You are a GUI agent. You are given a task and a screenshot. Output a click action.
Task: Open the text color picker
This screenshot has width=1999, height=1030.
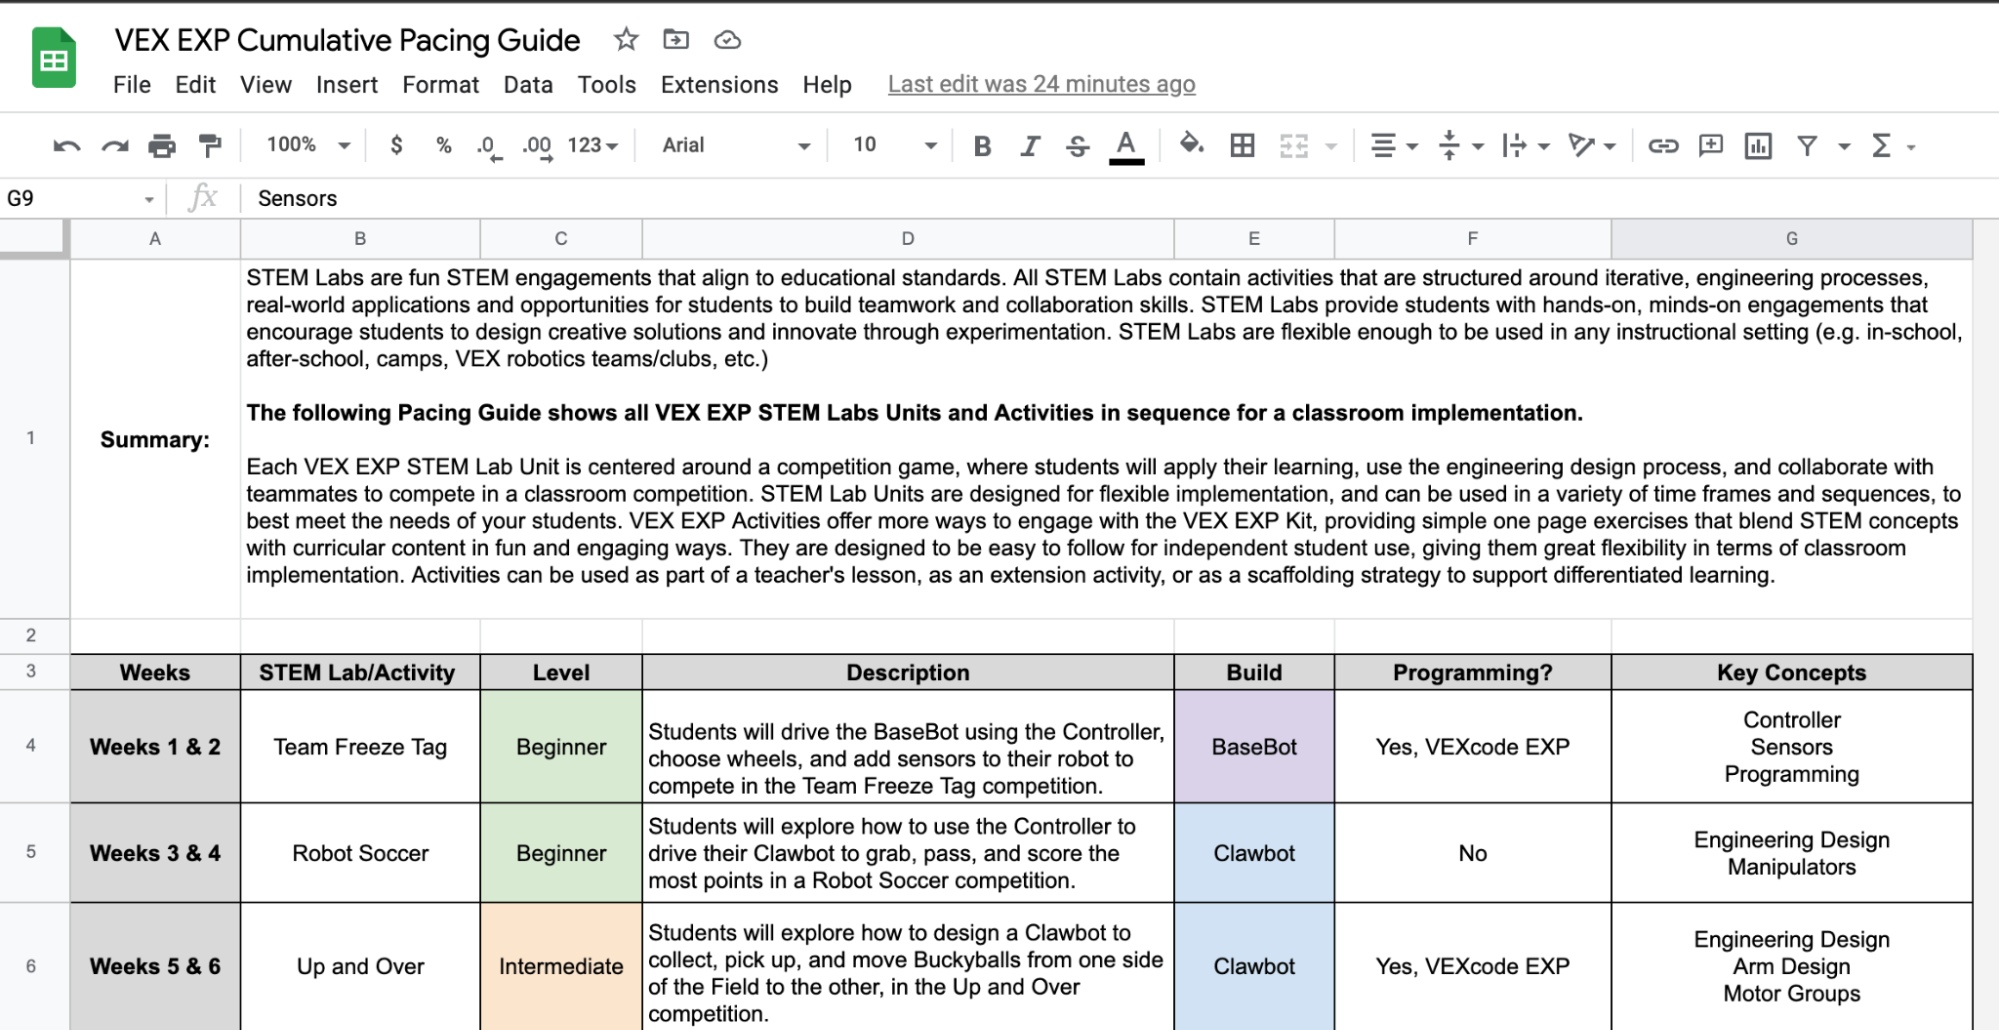(1125, 145)
